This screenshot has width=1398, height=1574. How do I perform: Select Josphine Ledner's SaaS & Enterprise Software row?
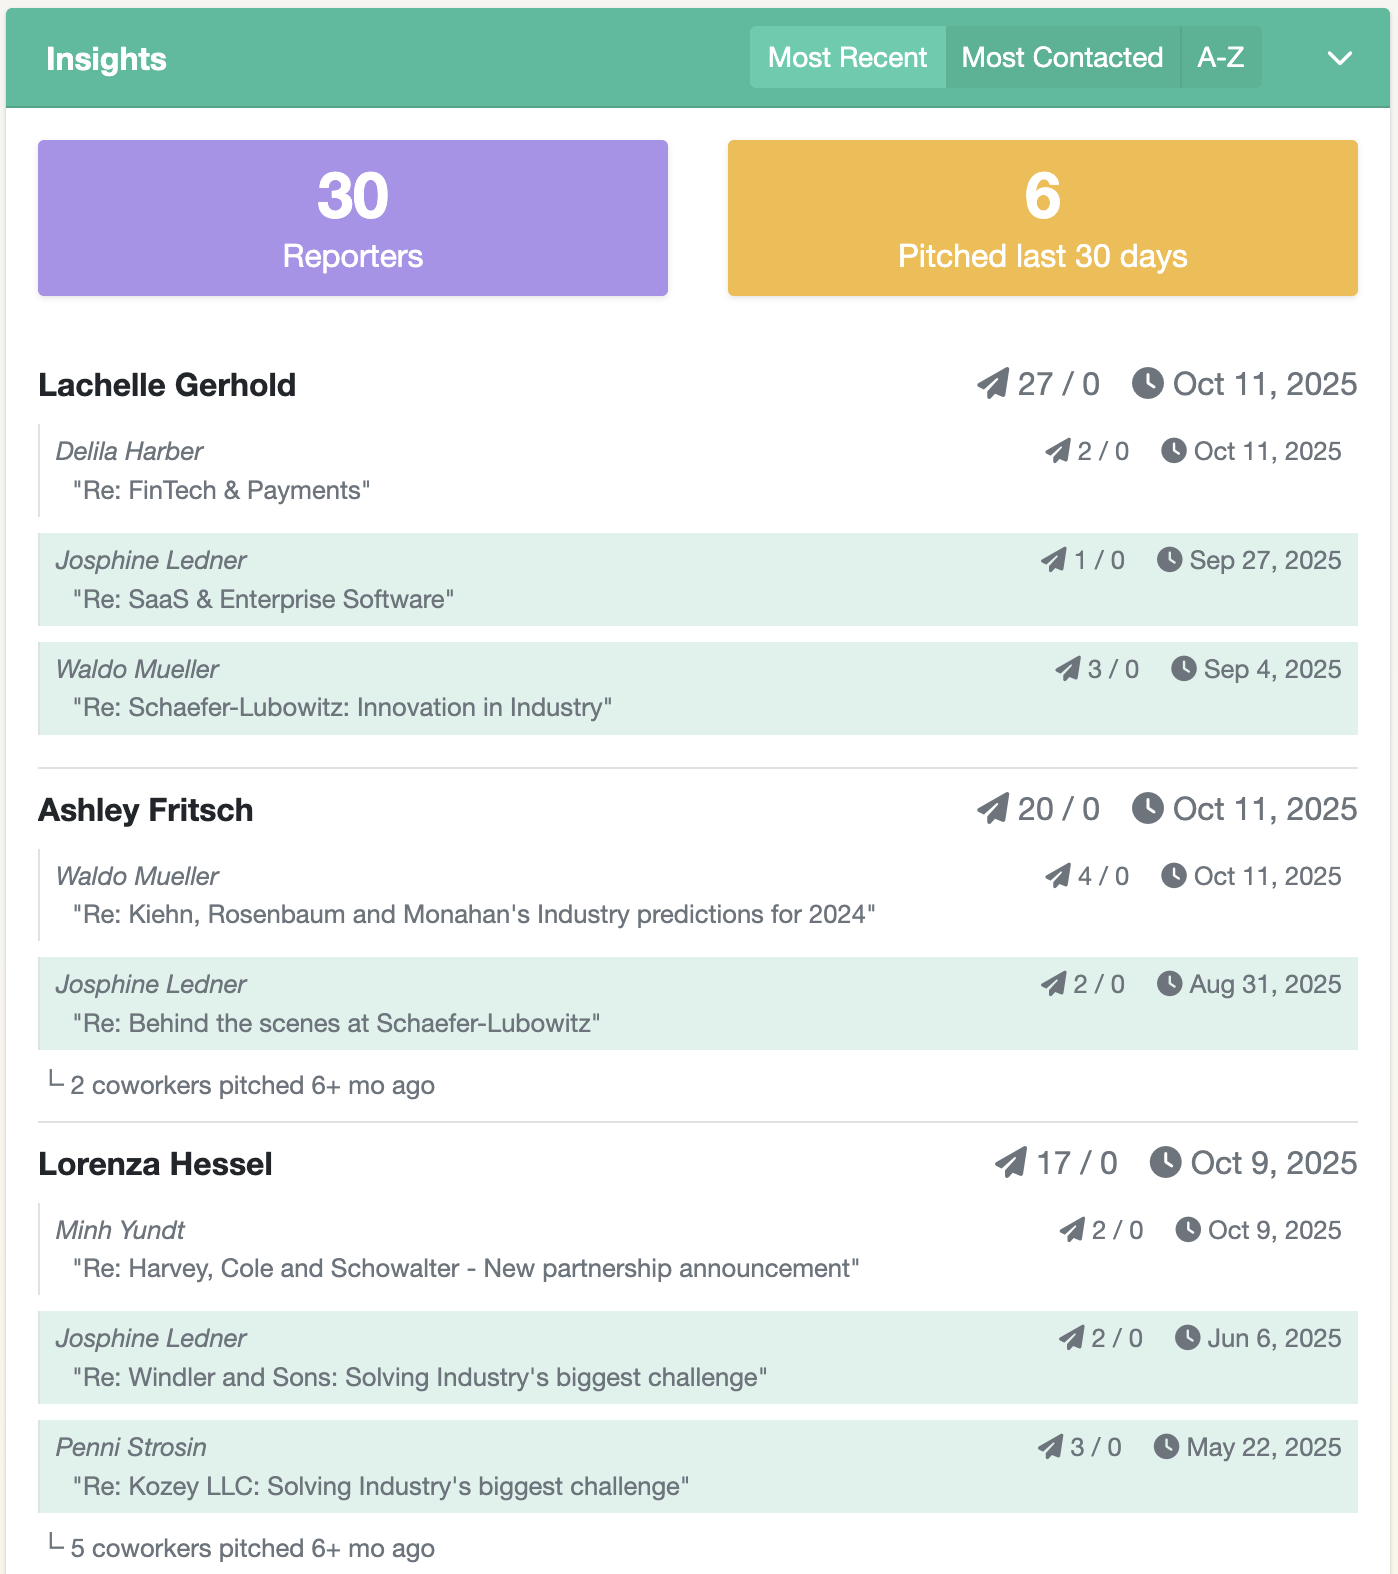click(697, 580)
